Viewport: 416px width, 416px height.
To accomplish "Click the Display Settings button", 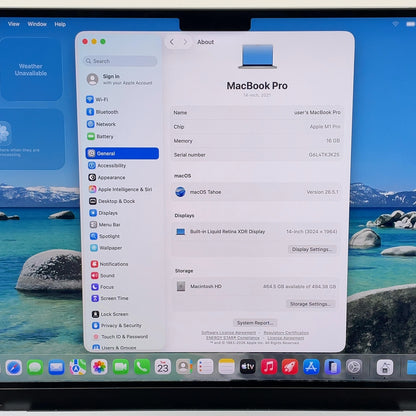I will 312,249.
